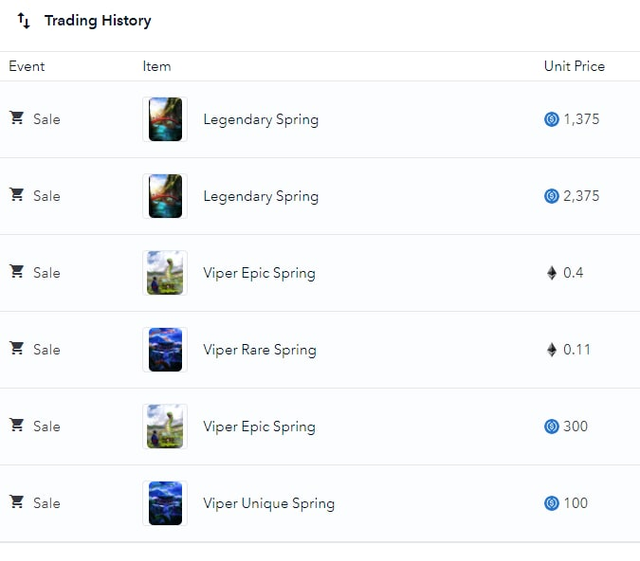Click the Unit Price column header
This screenshot has height=561, width=640.
pos(574,66)
